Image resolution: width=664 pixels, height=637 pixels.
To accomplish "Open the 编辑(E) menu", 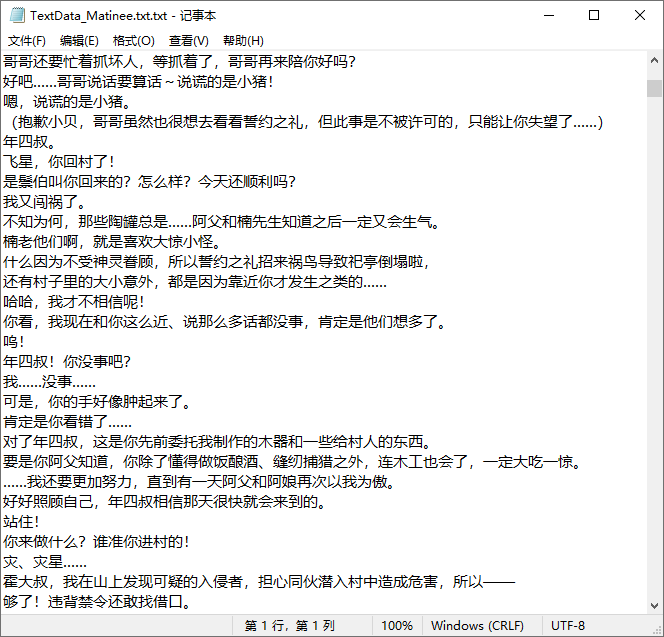I will point(79,41).
